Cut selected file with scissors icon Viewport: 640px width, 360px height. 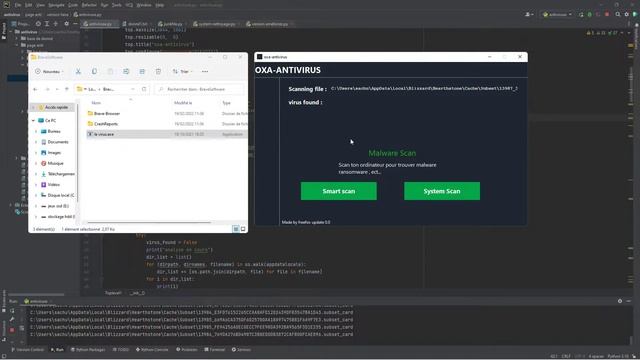pyautogui.click(x=78, y=71)
